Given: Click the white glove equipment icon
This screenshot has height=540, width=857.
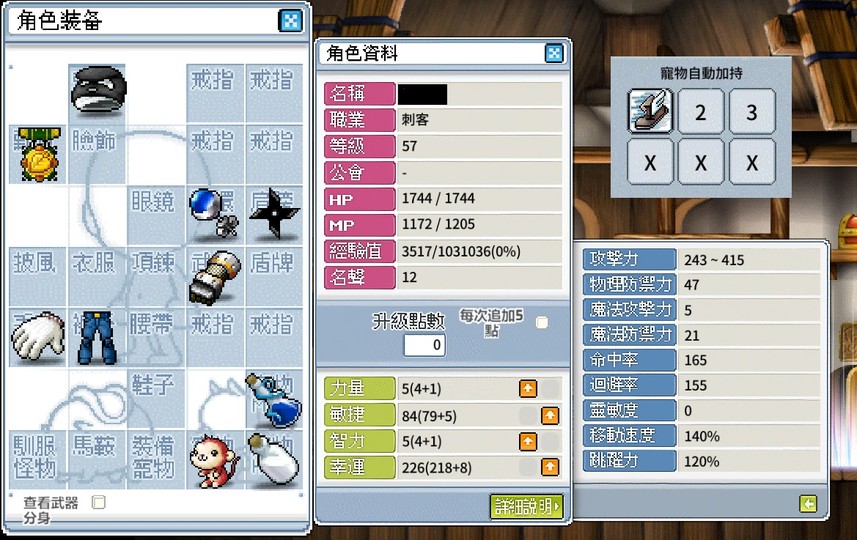Looking at the screenshot, I should 37,336.
